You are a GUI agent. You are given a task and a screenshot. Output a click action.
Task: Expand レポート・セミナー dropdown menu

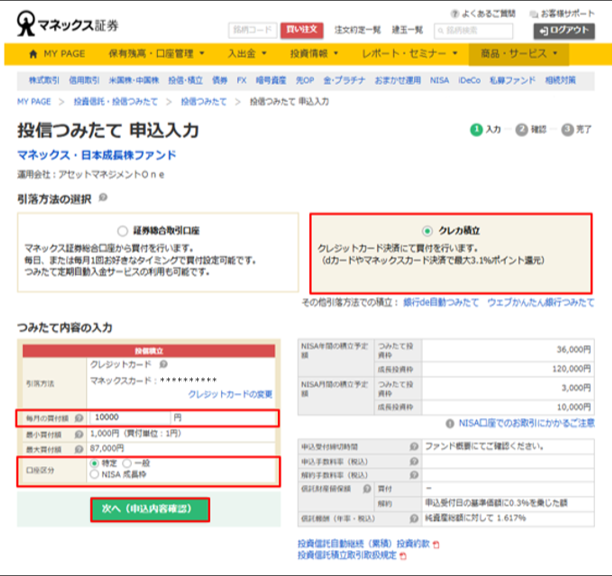tap(409, 54)
